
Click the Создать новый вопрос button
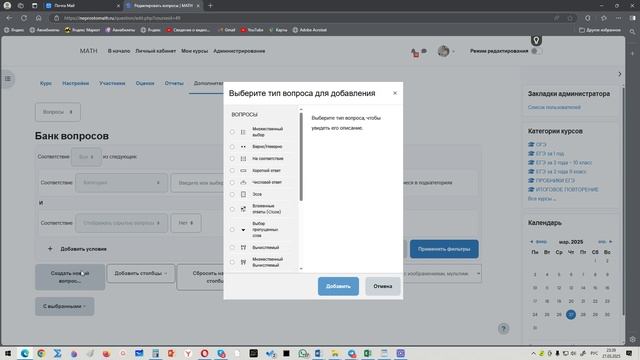click(x=70, y=277)
